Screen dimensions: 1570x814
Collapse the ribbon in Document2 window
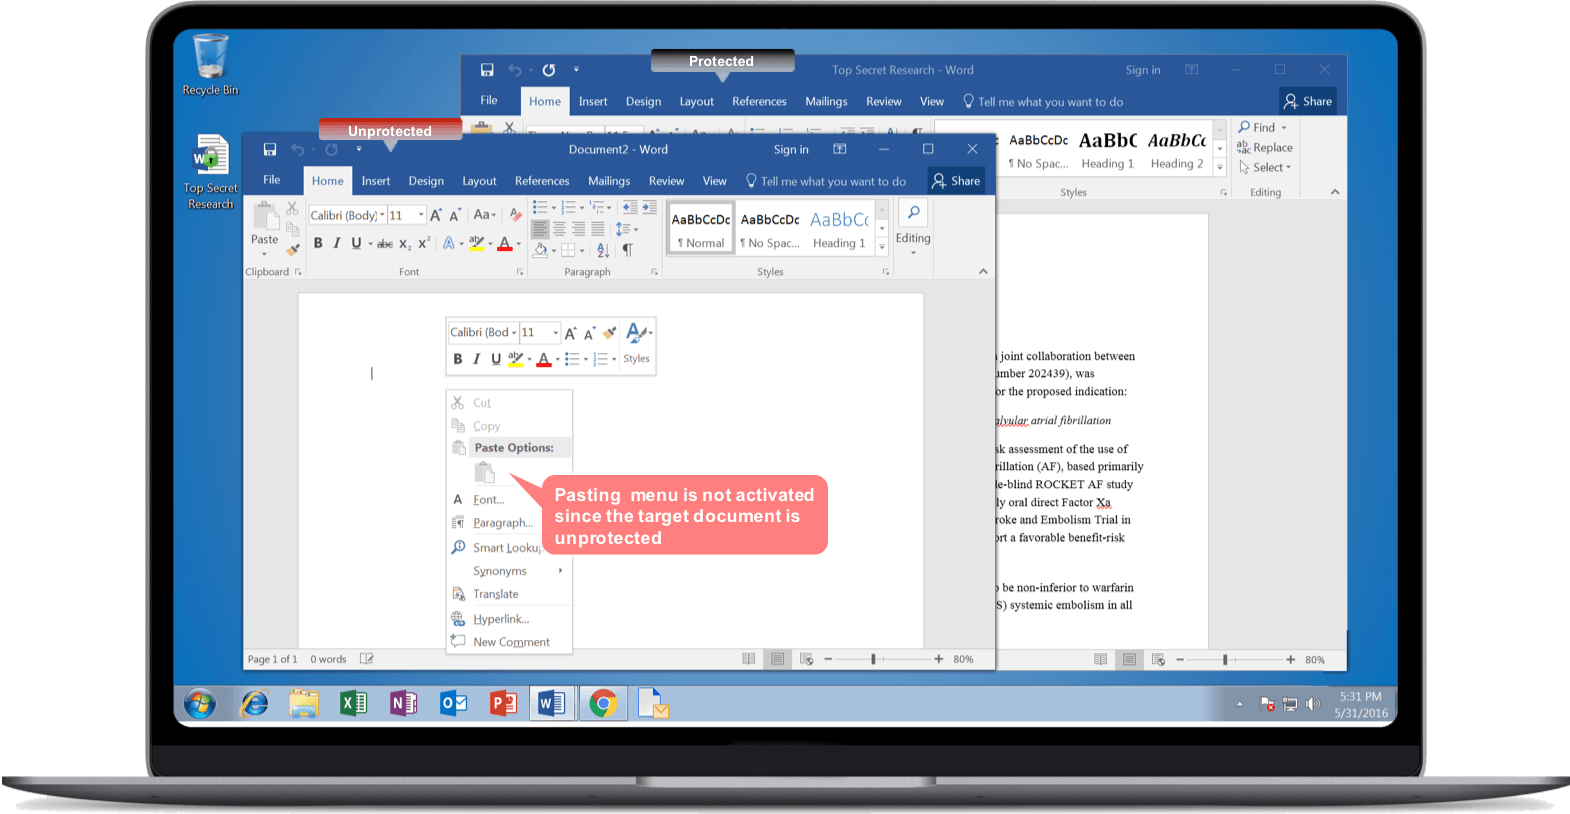(x=983, y=271)
